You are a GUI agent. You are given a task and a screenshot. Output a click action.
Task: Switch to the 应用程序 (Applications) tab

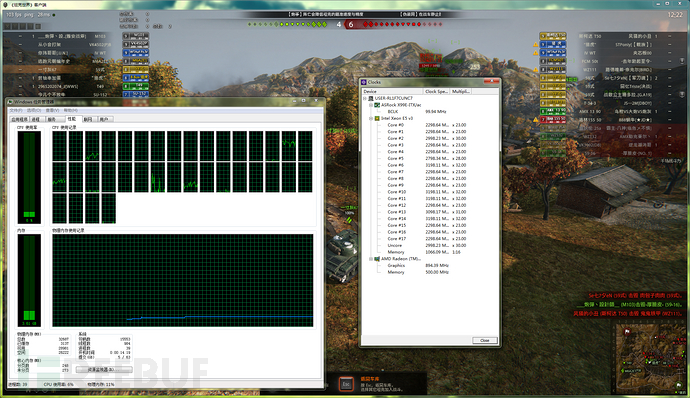click(19, 119)
